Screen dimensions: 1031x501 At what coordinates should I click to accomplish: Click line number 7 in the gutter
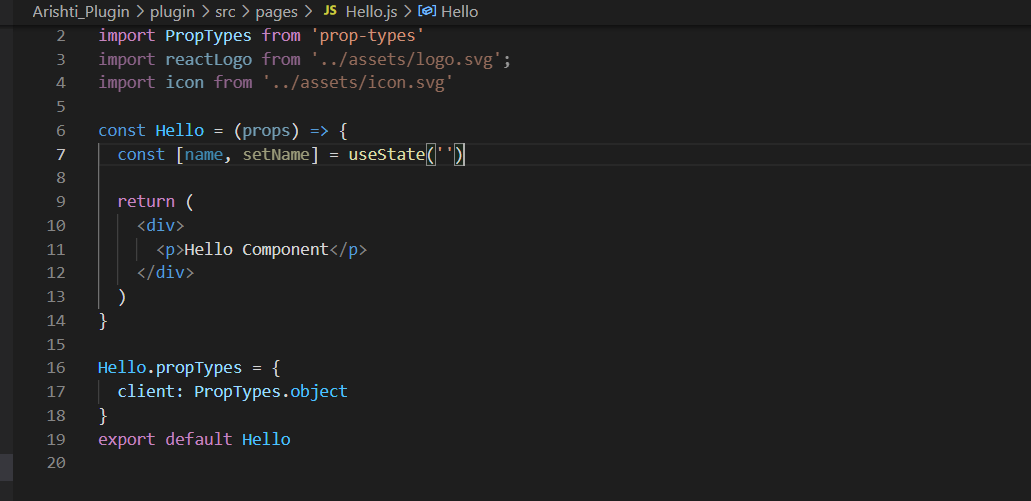[x=61, y=155]
